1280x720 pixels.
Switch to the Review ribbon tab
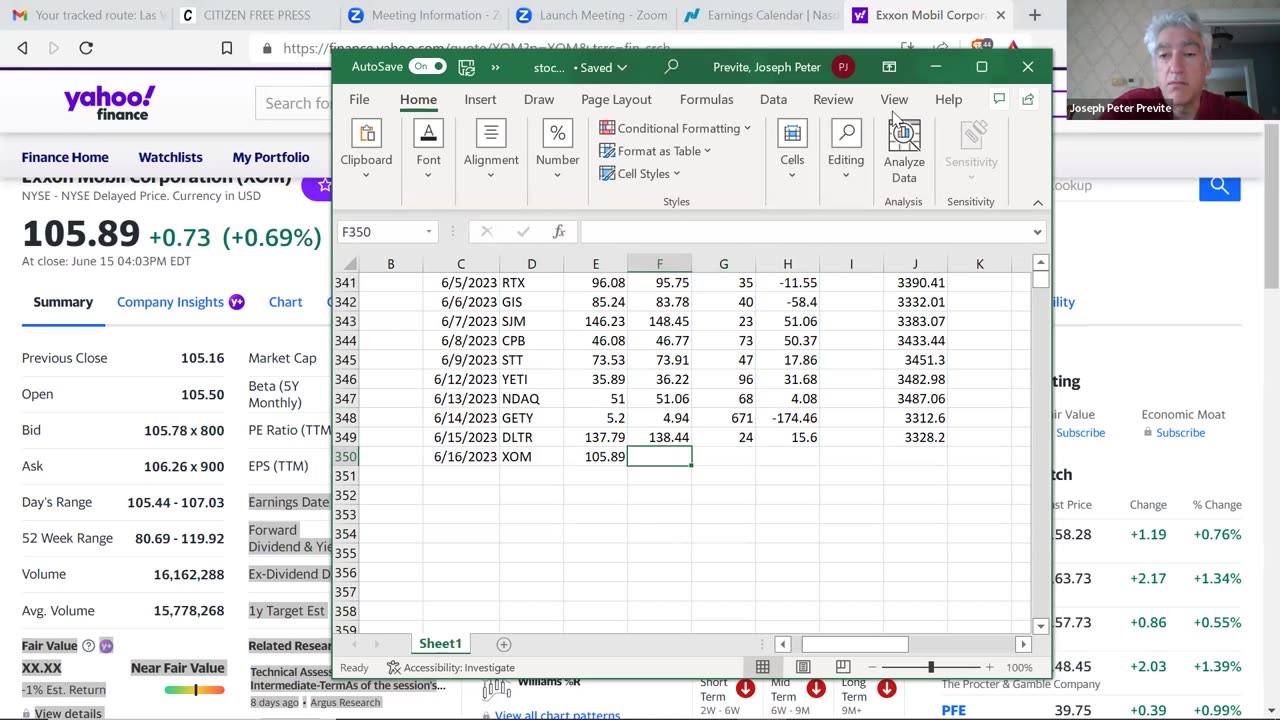click(x=833, y=99)
